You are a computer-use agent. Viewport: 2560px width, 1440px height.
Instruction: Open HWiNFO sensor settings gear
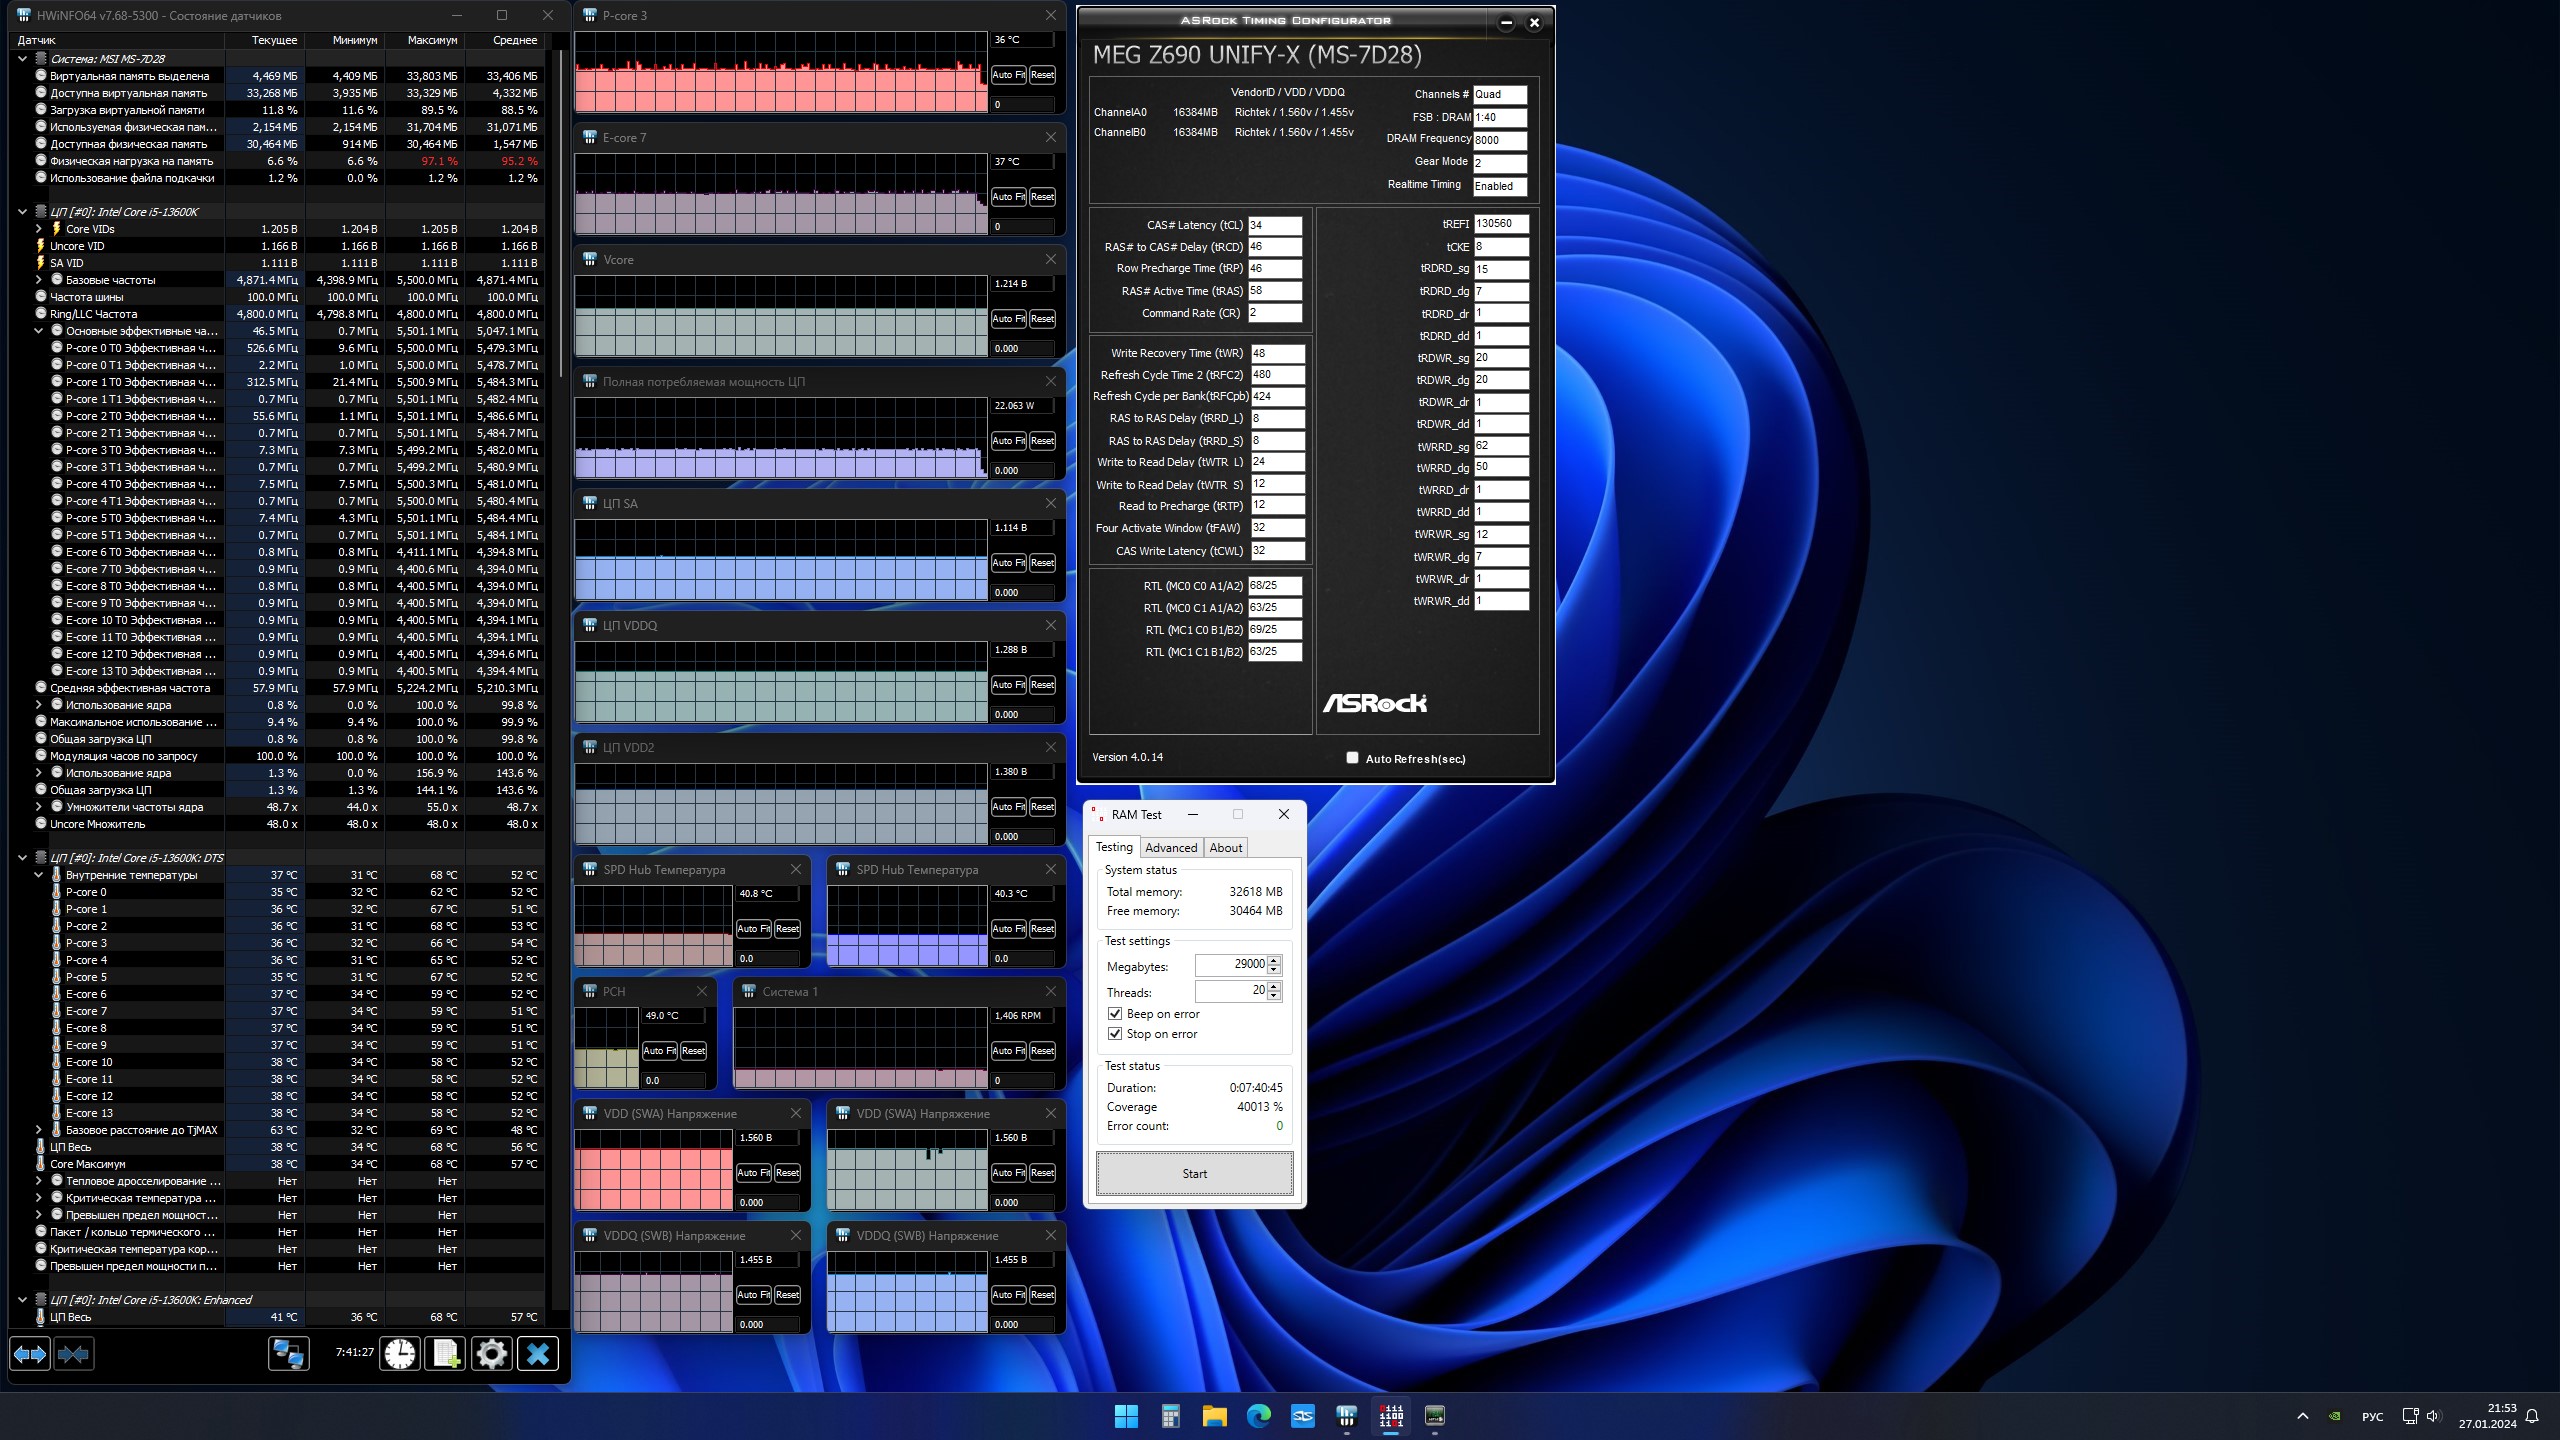pos(491,1354)
